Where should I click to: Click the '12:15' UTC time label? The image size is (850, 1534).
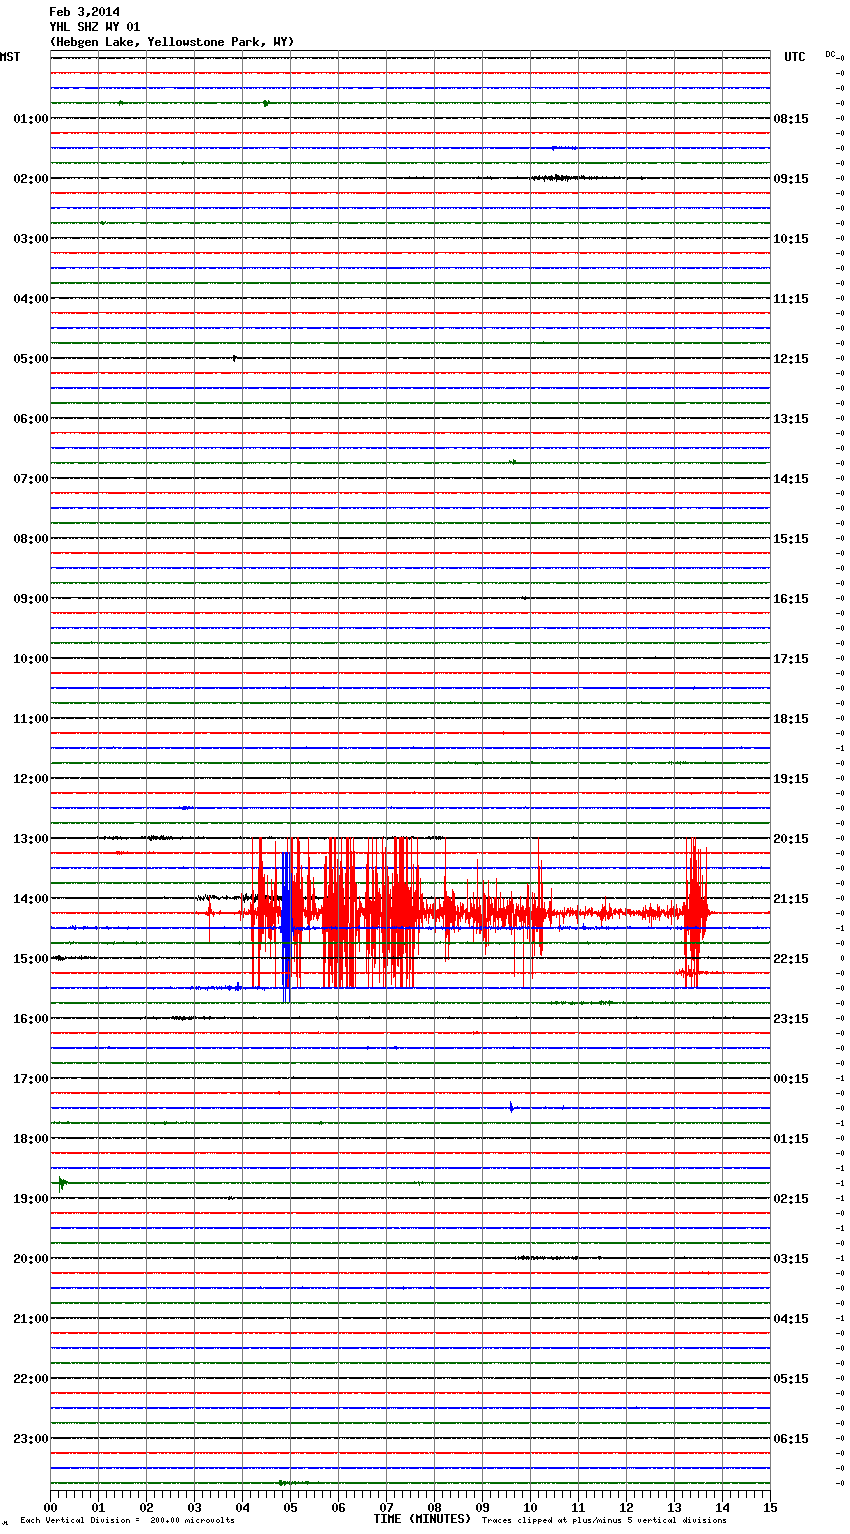pyautogui.click(x=791, y=359)
